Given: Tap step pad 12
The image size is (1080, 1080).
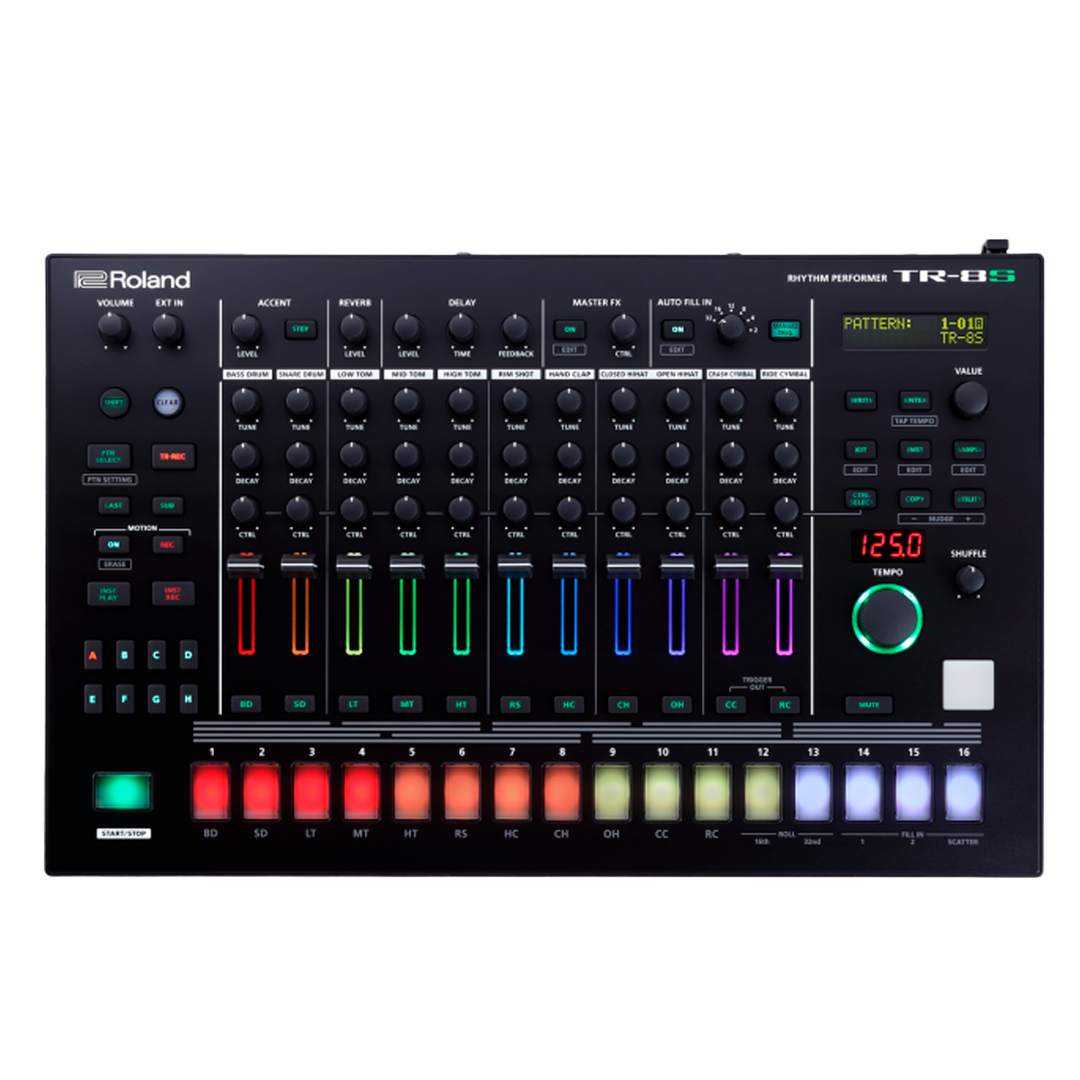Looking at the screenshot, I should pyautogui.click(x=762, y=792).
